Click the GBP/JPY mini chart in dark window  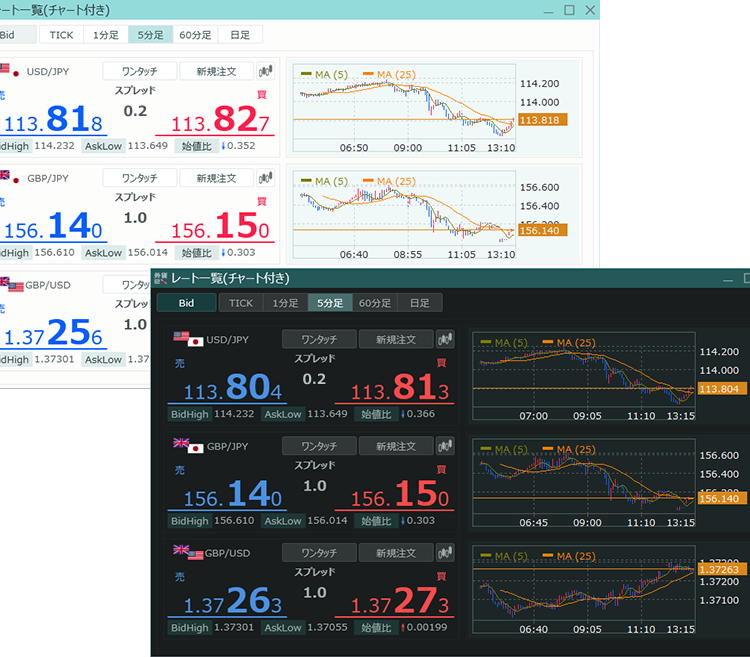[583, 479]
